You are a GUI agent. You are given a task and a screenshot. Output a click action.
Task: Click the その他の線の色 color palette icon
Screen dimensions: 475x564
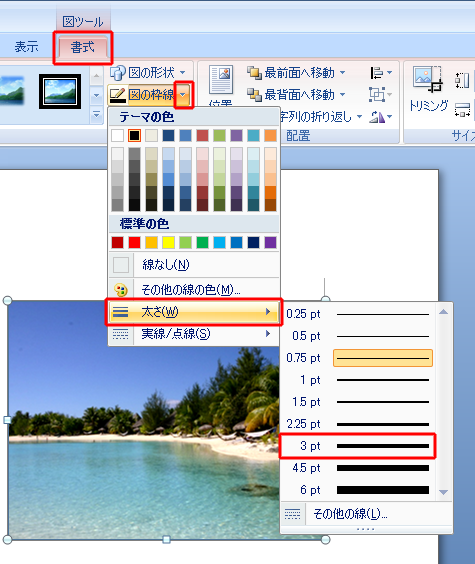tap(121, 290)
